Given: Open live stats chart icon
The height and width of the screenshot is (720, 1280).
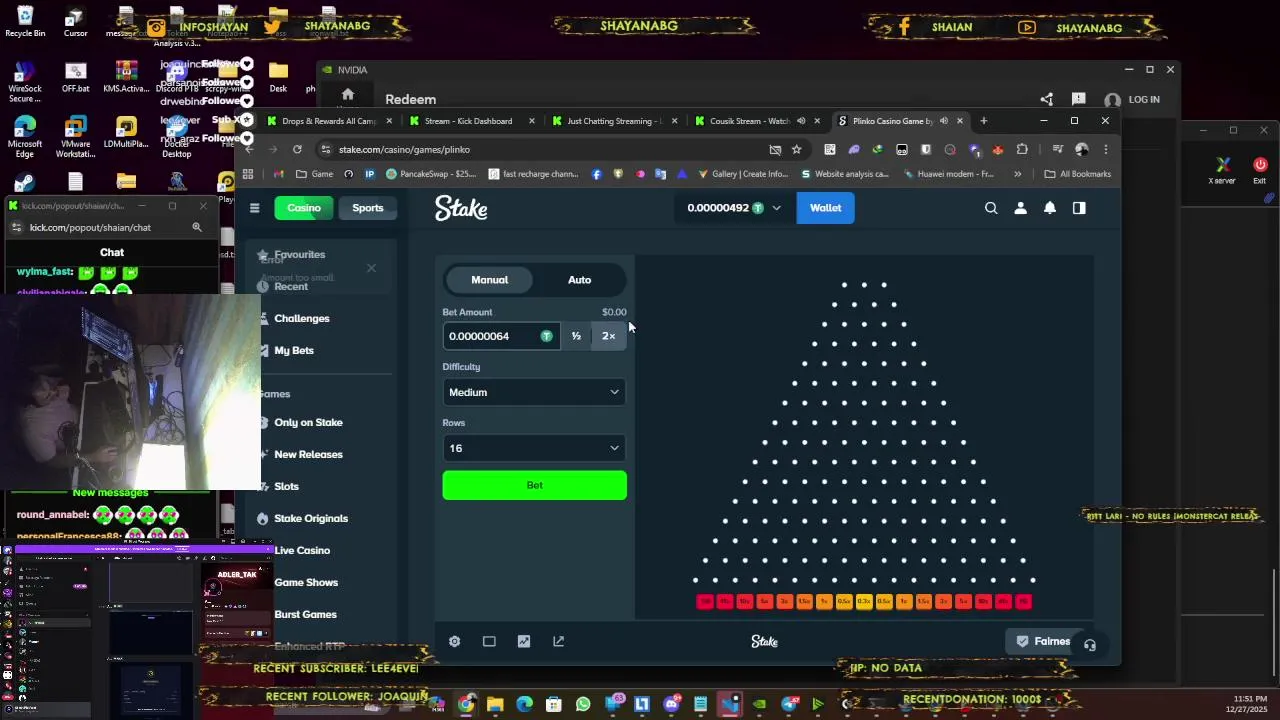Looking at the screenshot, I should [x=524, y=642].
